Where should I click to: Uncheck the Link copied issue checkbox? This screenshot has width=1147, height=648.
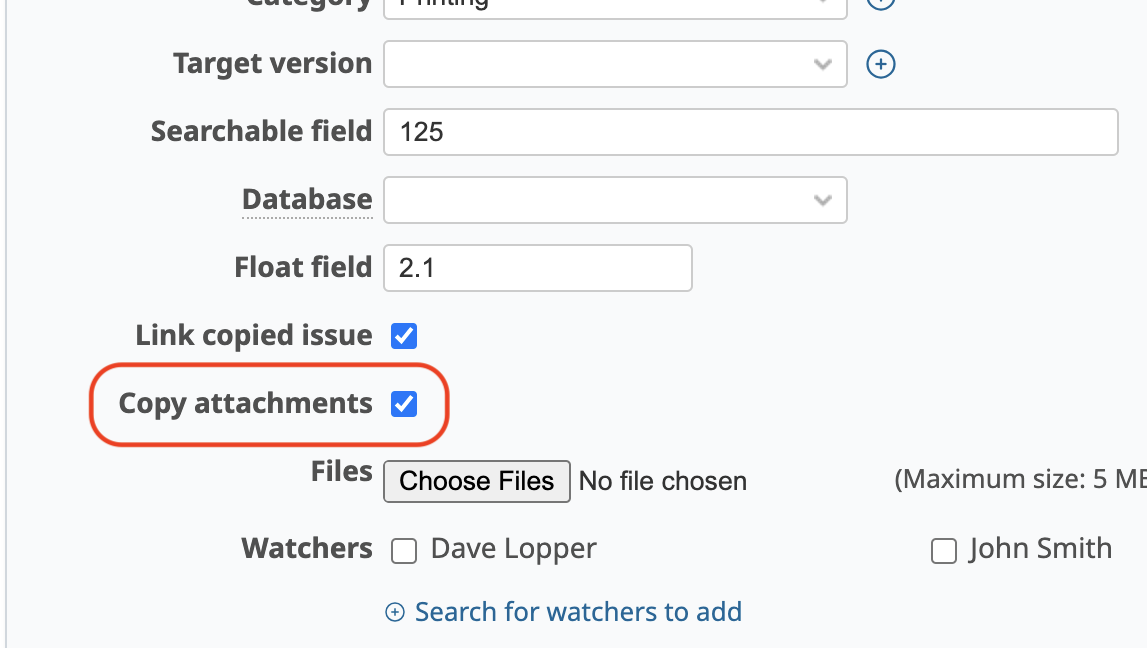coord(404,336)
